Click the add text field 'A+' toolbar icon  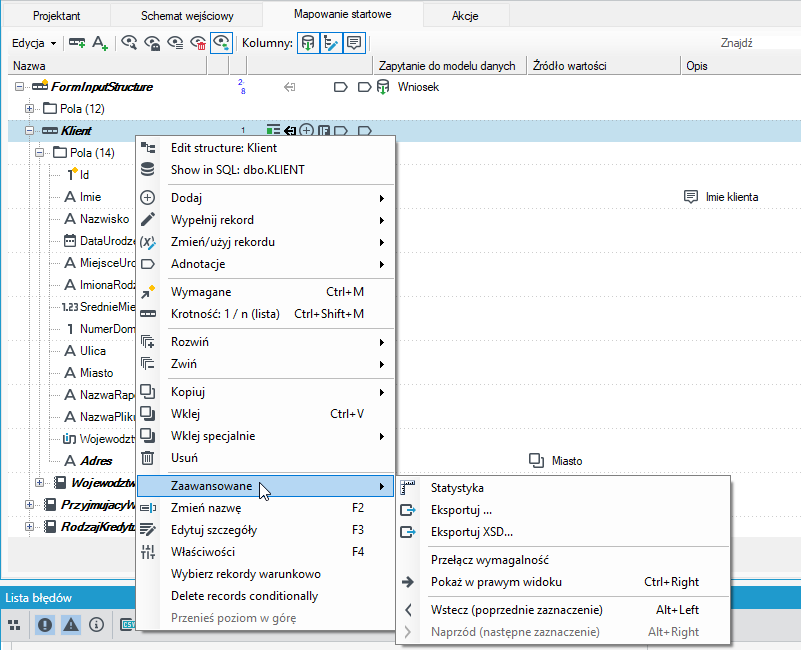pyautogui.click(x=100, y=43)
